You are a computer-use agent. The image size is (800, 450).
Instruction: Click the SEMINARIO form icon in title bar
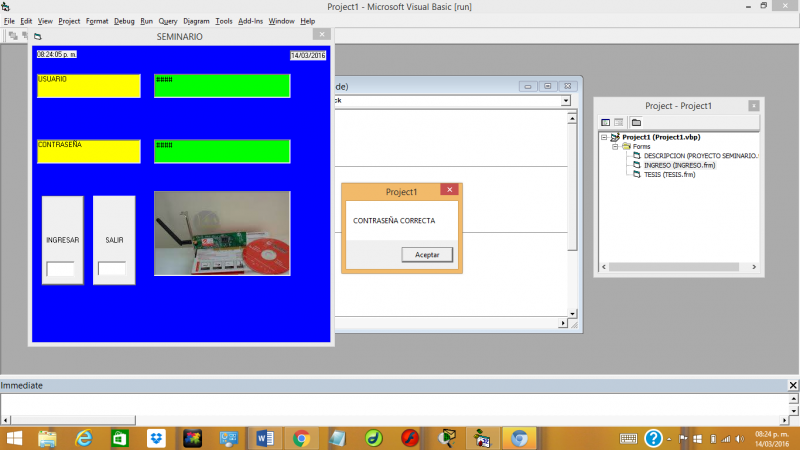[37, 36]
